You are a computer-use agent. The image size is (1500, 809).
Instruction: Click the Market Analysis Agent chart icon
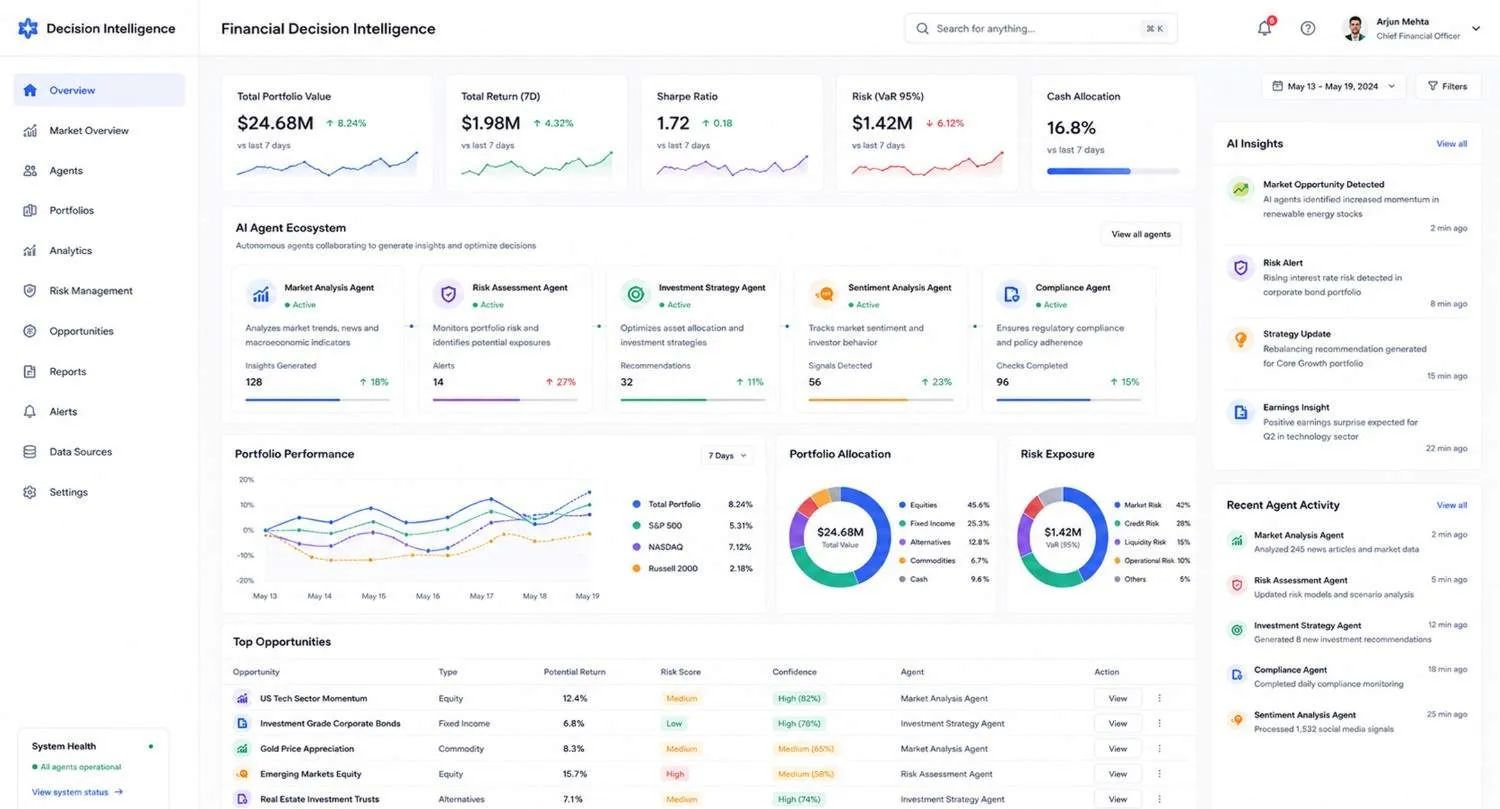[261, 294]
